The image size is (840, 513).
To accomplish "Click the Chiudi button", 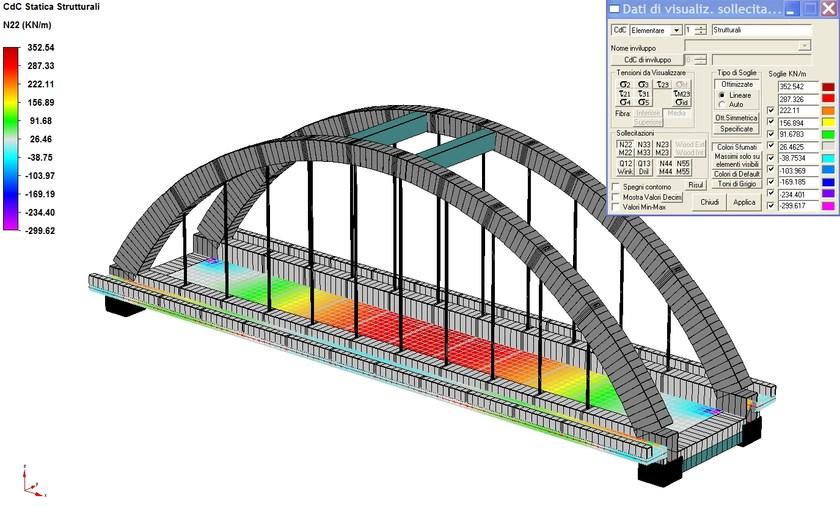I will tap(709, 202).
